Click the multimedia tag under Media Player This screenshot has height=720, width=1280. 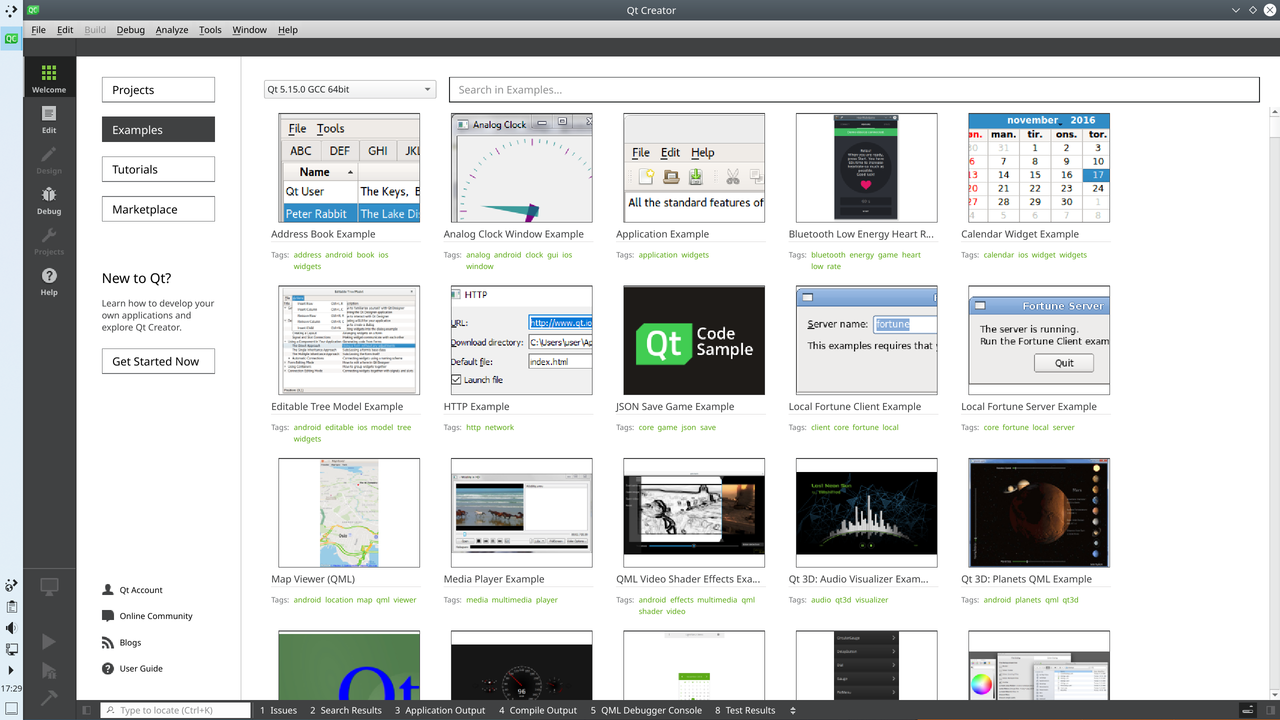[512, 600]
